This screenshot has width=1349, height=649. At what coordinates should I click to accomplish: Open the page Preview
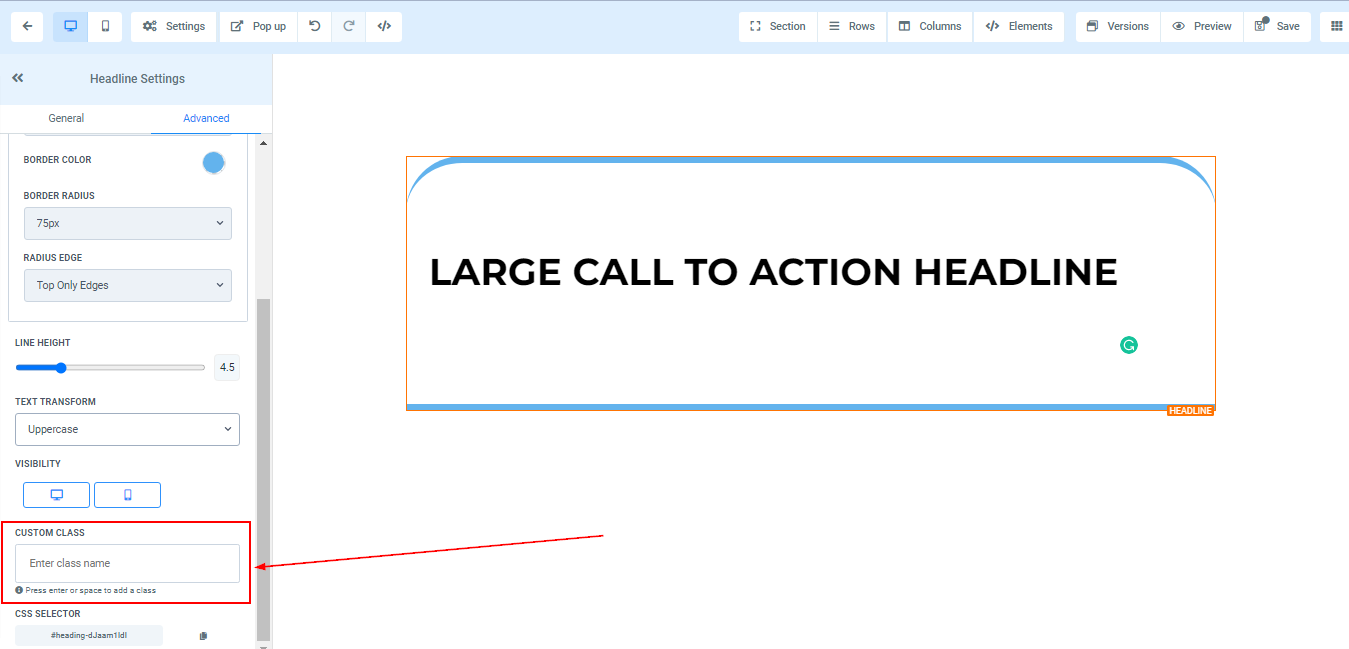pos(1201,26)
